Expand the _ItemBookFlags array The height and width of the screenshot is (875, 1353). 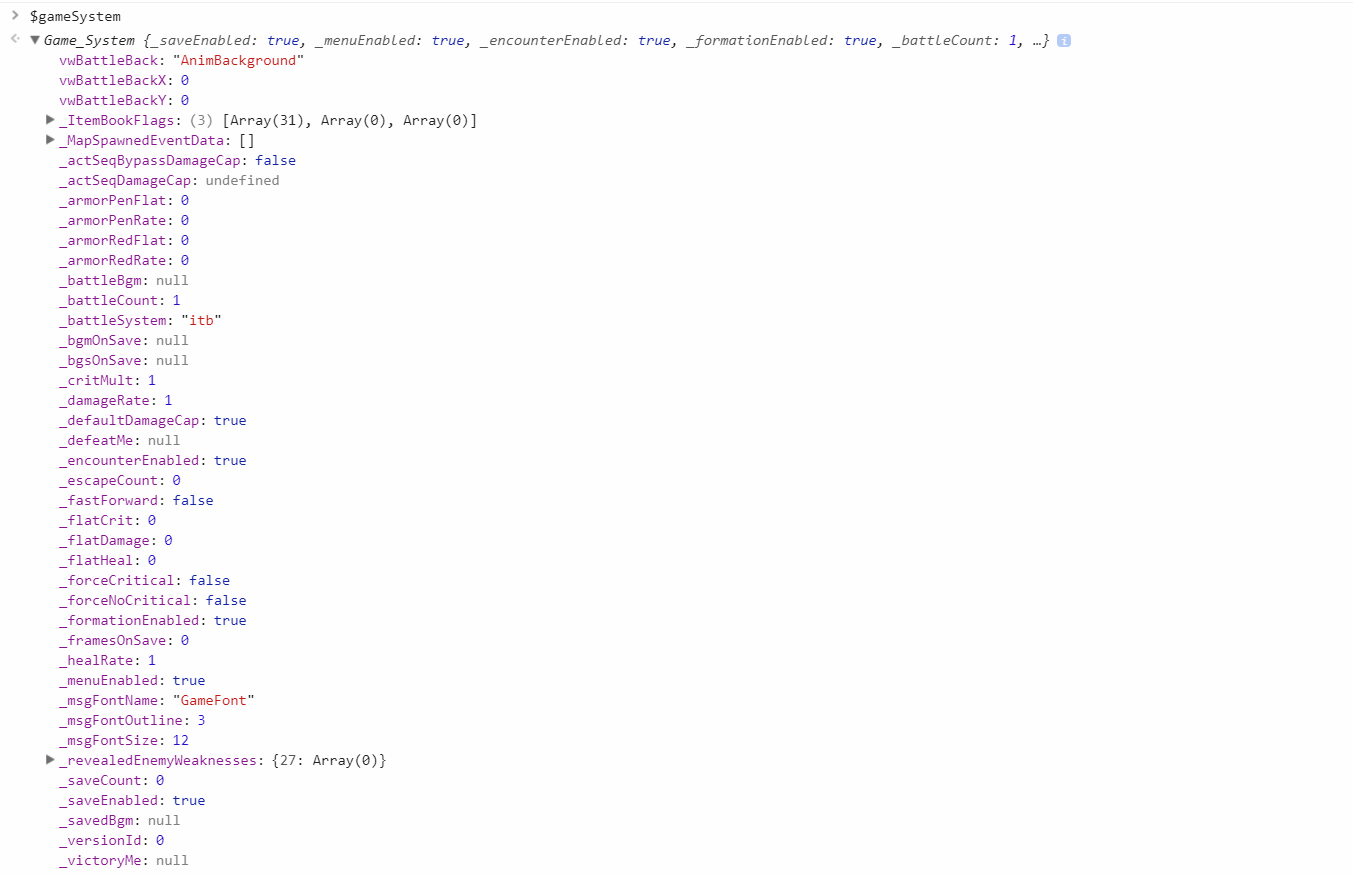click(50, 120)
